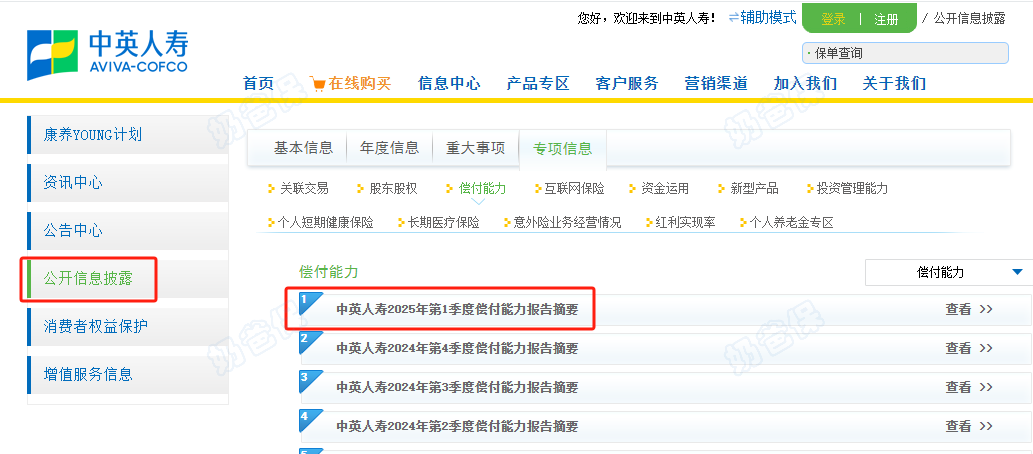The width and height of the screenshot is (1033, 454).
Task: Open 中英人寿2025年第1季度偿付能力报告摘要
Action: click(x=456, y=309)
